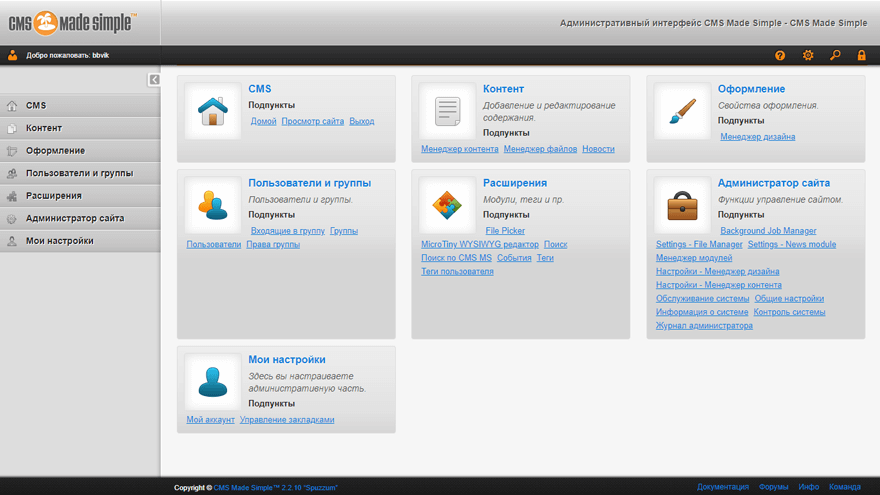Collapse the left sidebar with arrow toggle
This screenshot has width=880, height=495.
[154, 79]
